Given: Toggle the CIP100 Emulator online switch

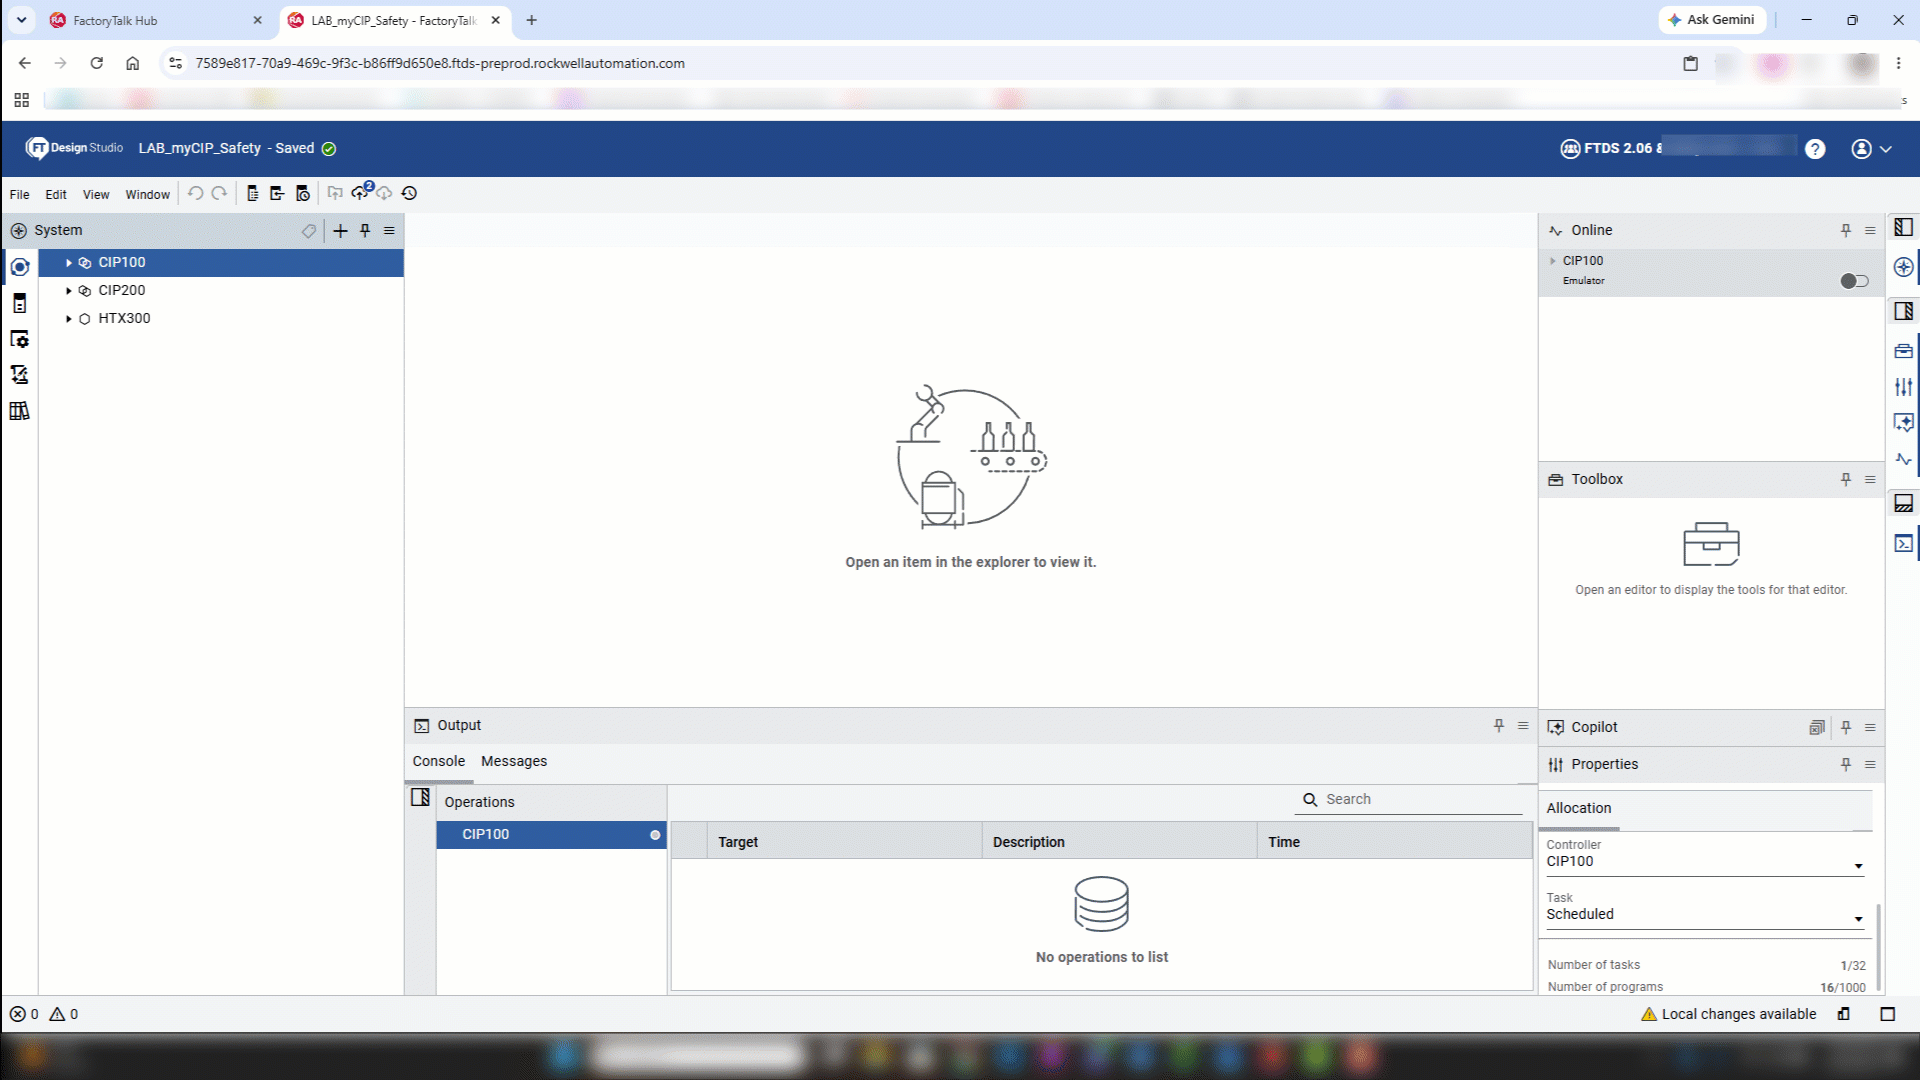Looking at the screenshot, I should tap(1854, 281).
